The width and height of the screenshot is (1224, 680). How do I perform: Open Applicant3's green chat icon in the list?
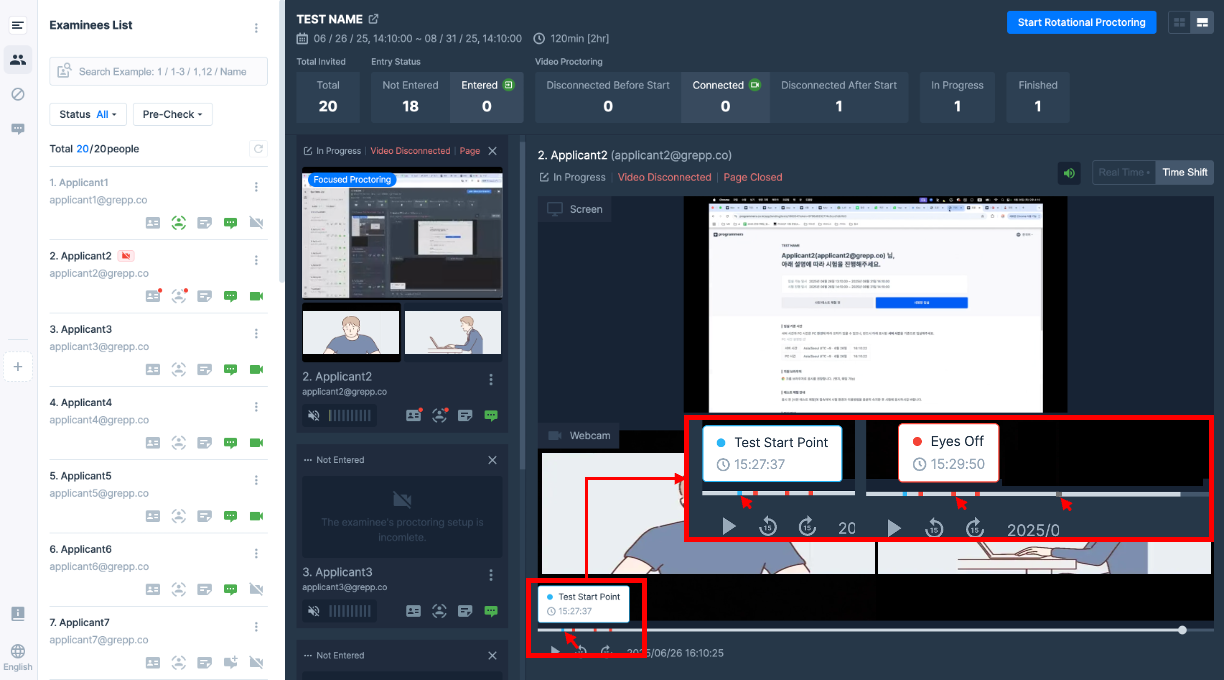click(231, 369)
